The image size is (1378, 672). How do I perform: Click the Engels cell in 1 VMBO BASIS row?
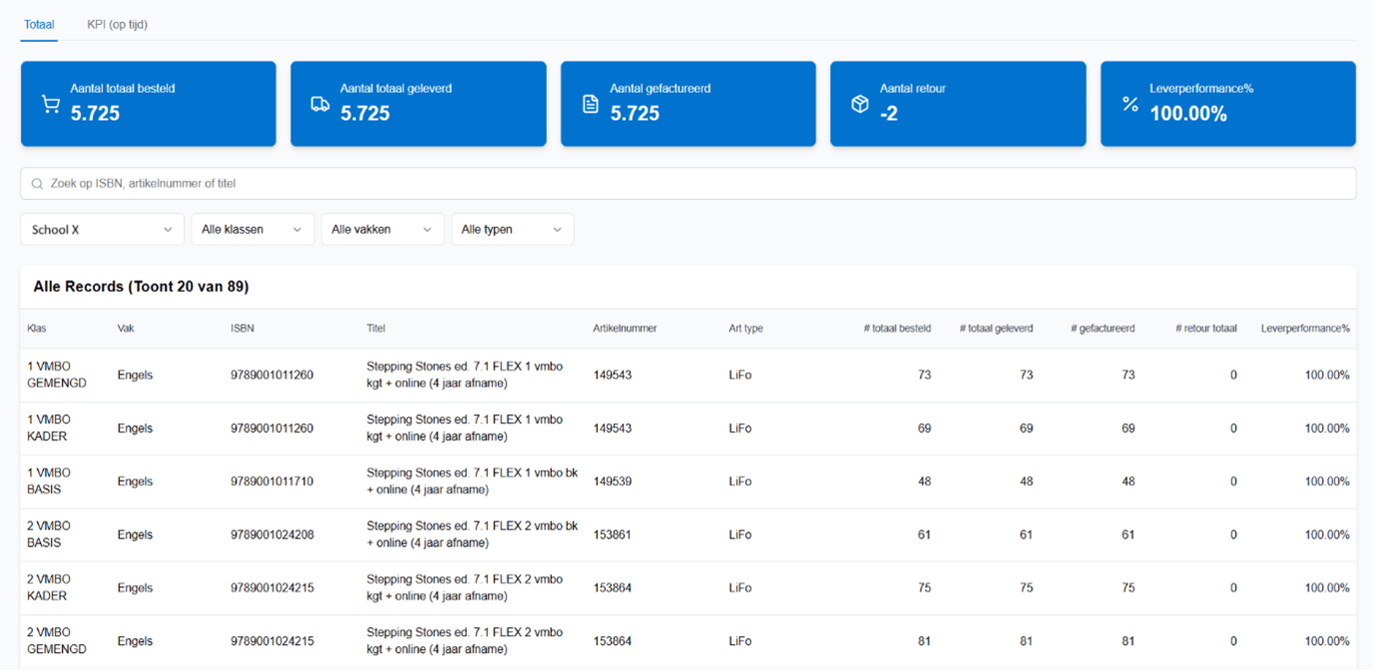click(135, 482)
